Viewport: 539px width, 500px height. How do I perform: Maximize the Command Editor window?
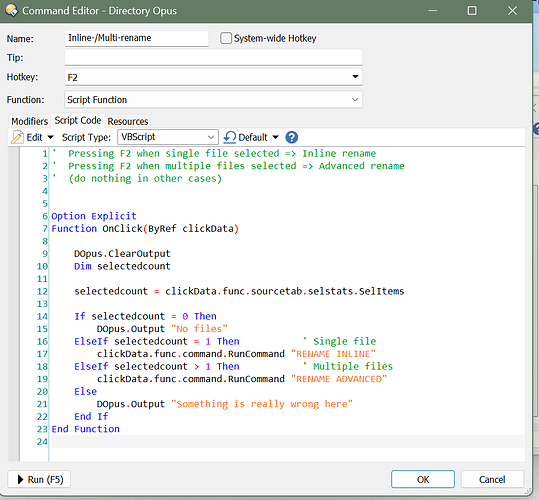(472, 11)
